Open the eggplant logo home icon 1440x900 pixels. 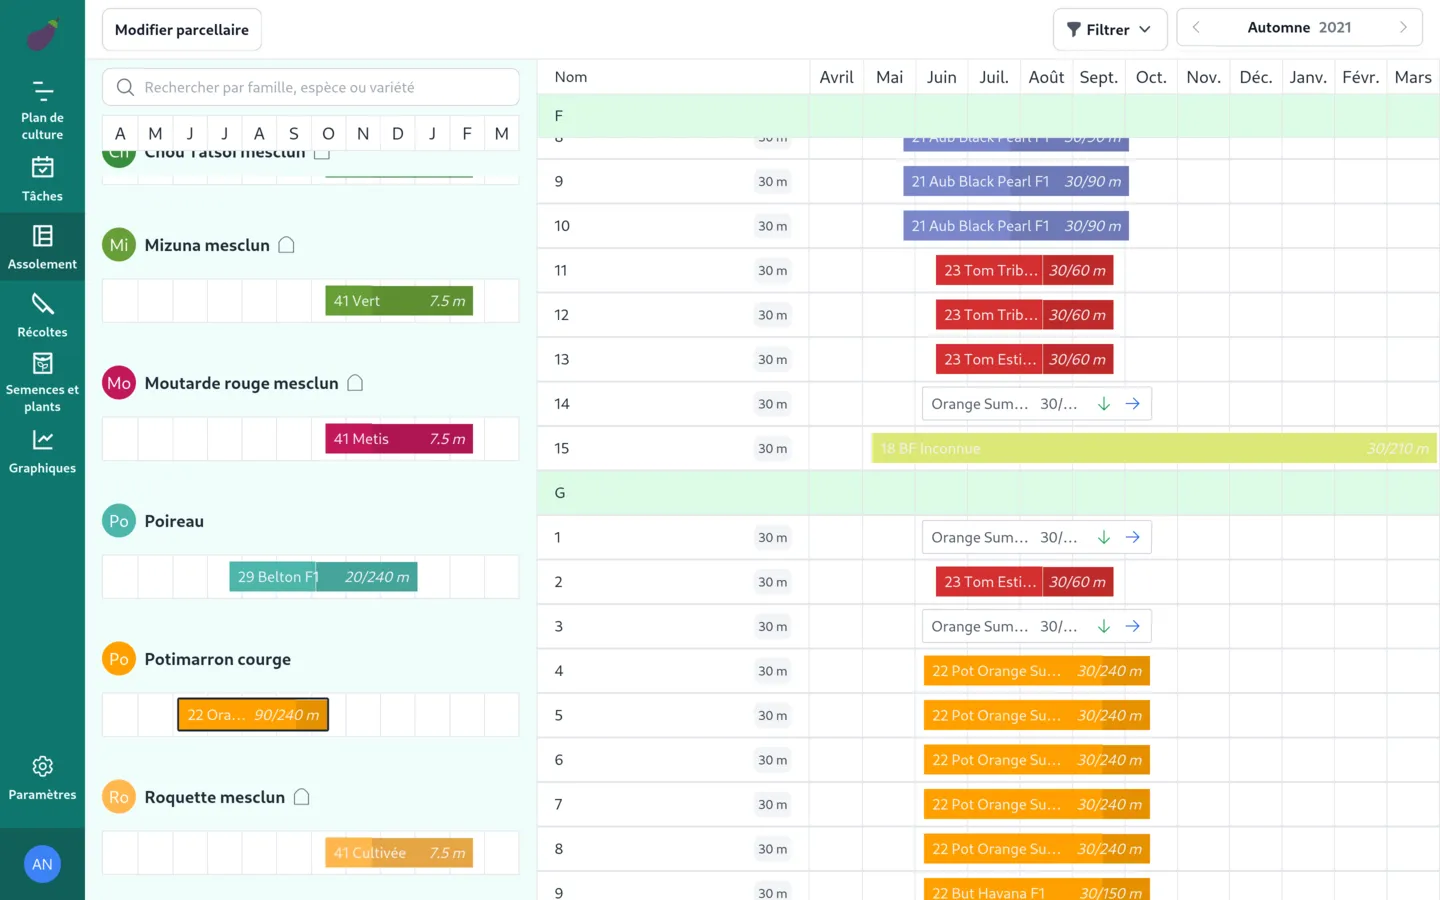[42, 35]
